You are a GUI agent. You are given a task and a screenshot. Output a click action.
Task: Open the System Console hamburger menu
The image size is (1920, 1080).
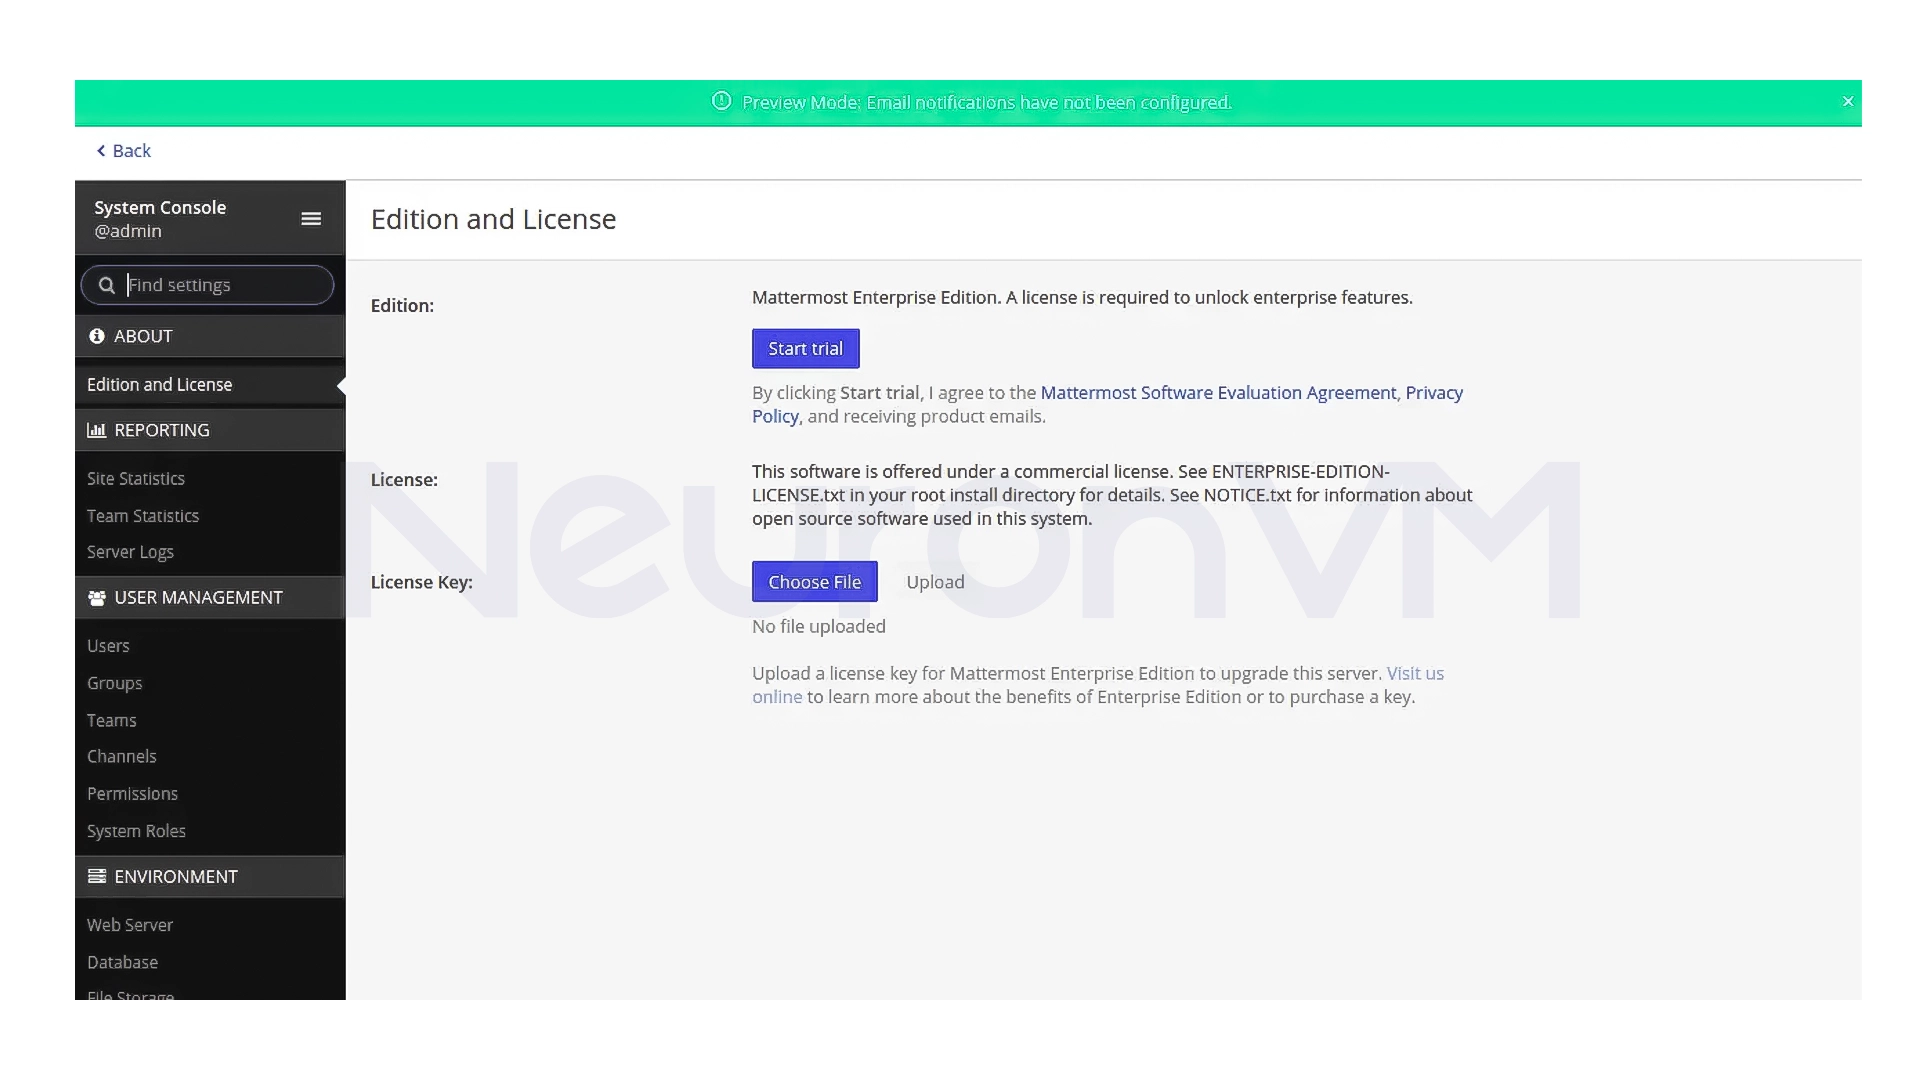[311, 218]
